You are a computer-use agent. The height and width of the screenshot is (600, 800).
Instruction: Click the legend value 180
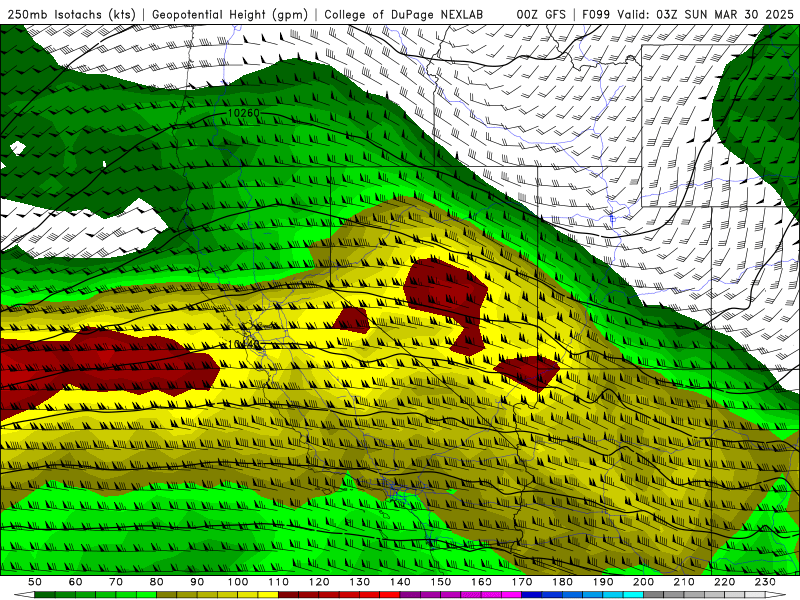[x=562, y=582]
